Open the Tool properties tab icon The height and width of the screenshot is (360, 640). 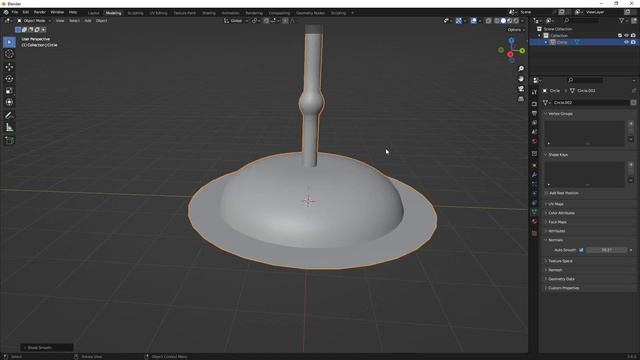(x=534, y=92)
